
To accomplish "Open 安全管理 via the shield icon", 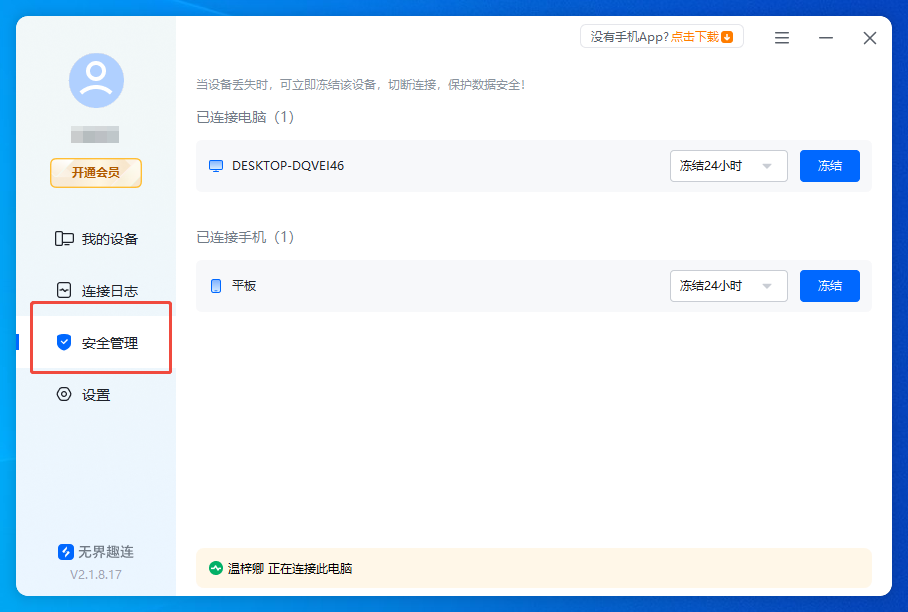I will coord(64,342).
